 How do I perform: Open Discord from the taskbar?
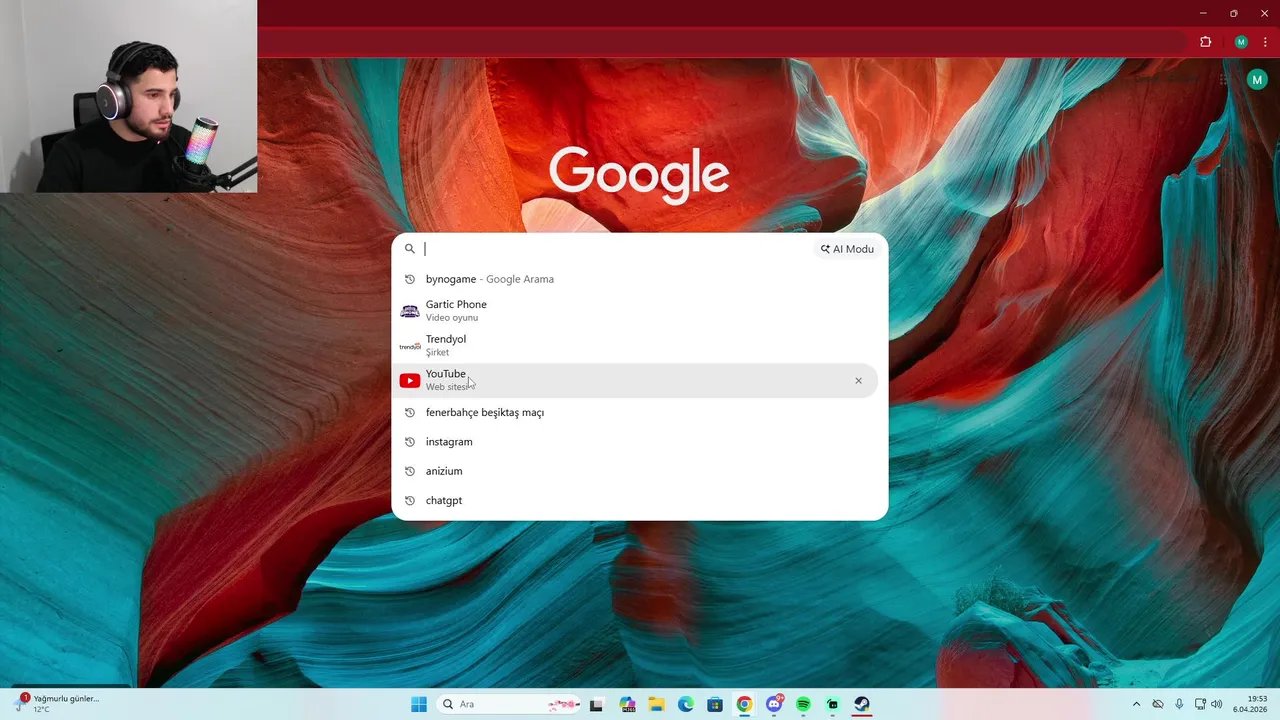click(x=774, y=704)
